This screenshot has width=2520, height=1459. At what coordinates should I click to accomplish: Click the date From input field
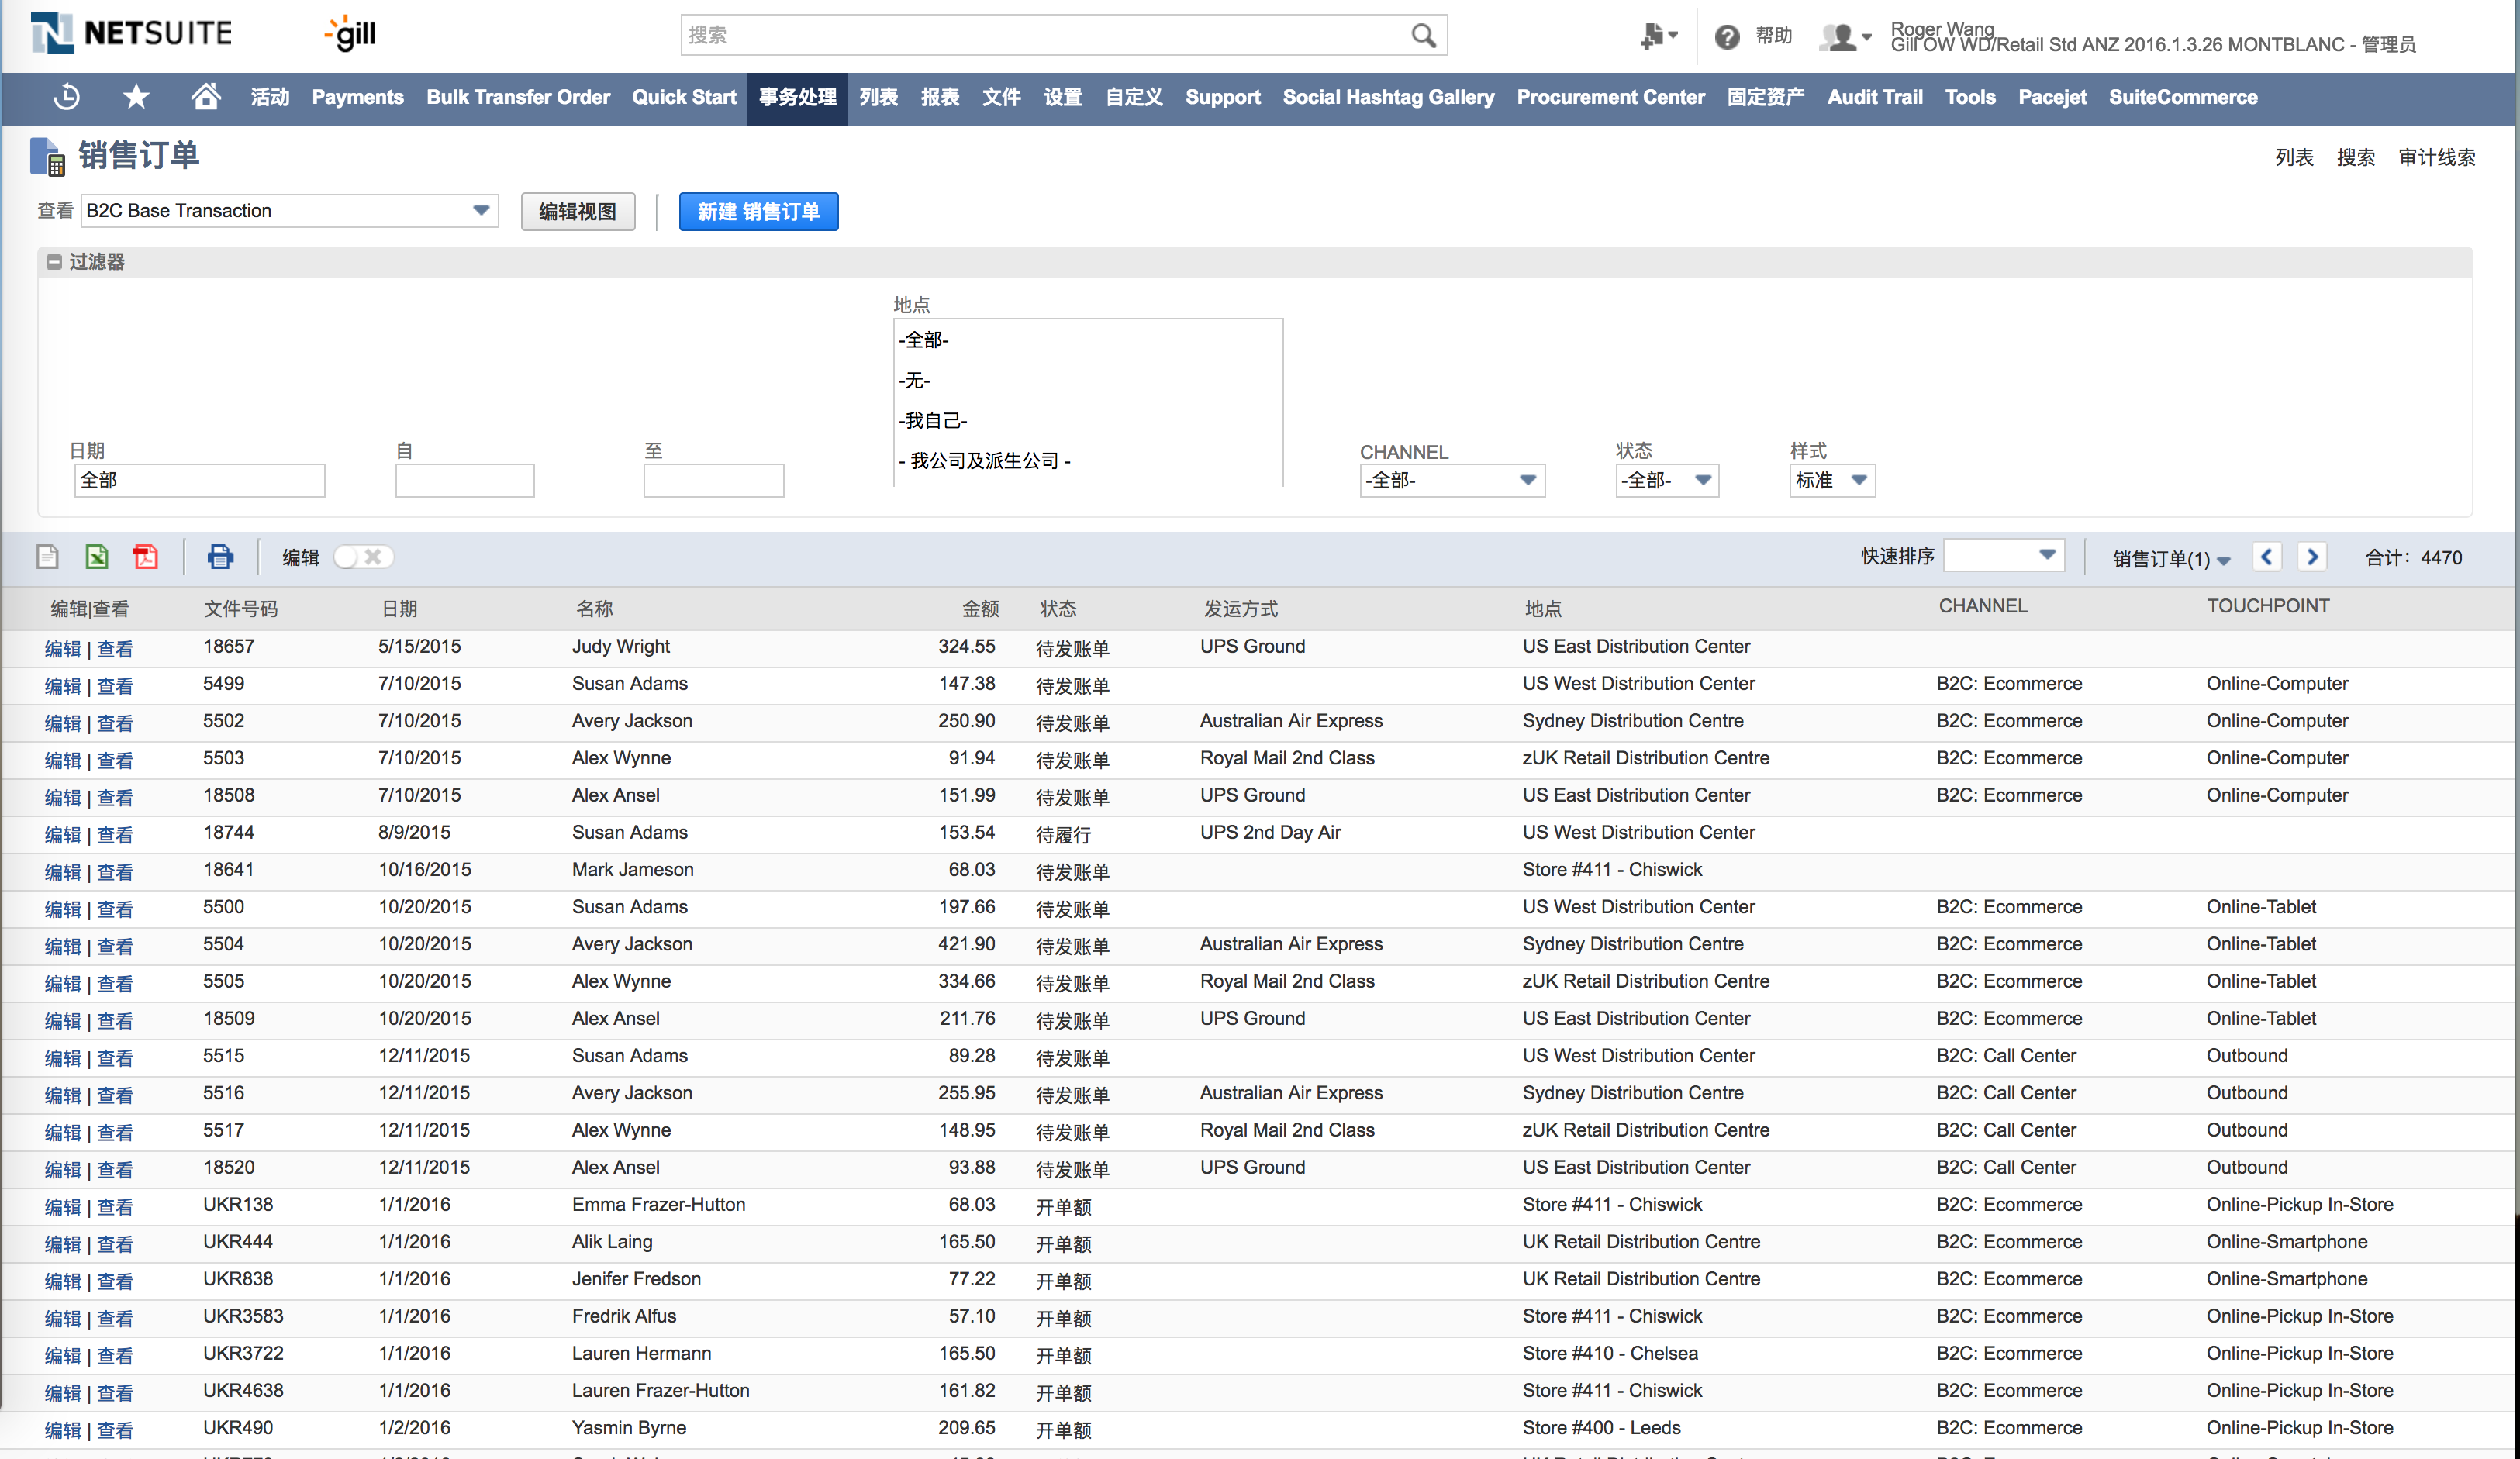[464, 481]
